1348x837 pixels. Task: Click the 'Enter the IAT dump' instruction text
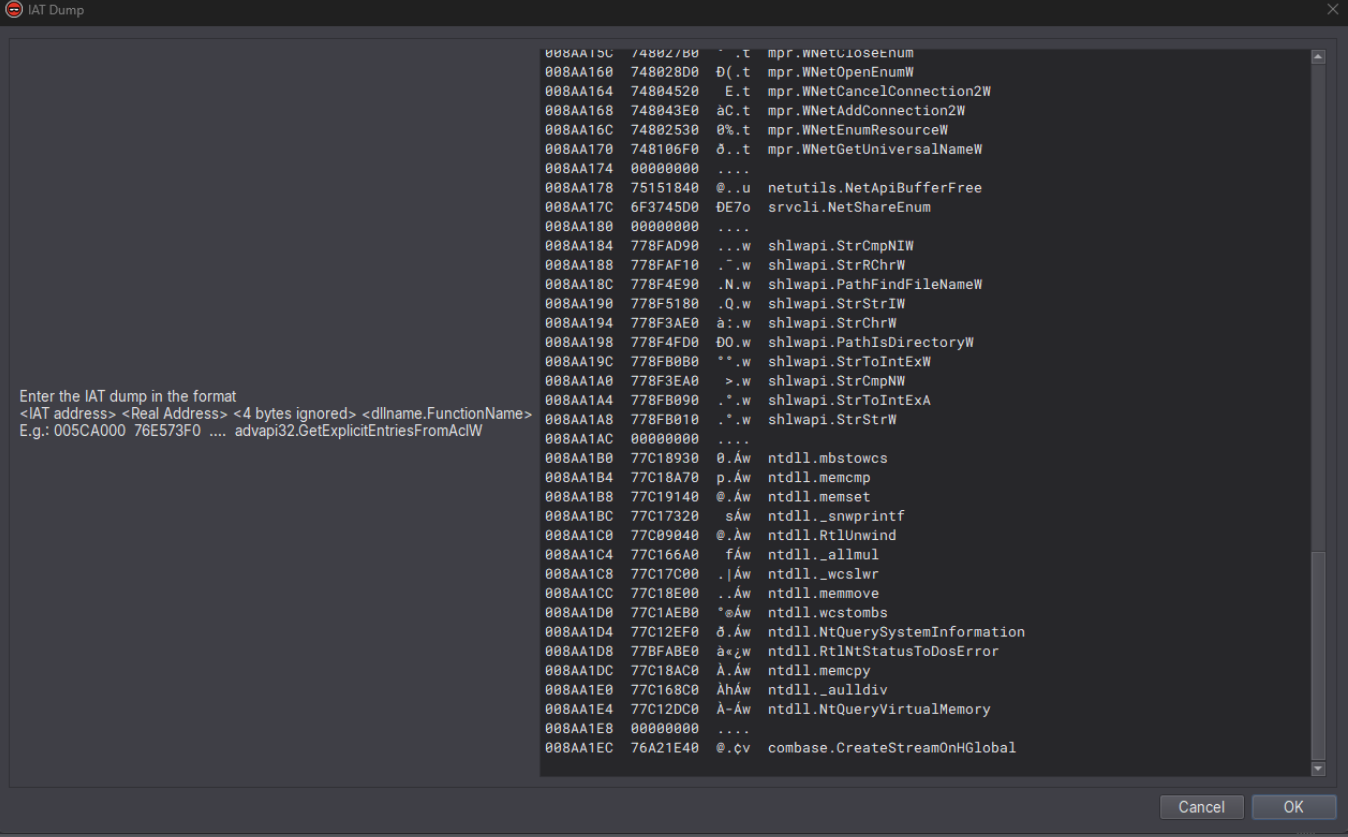click(x=127, y=397)
